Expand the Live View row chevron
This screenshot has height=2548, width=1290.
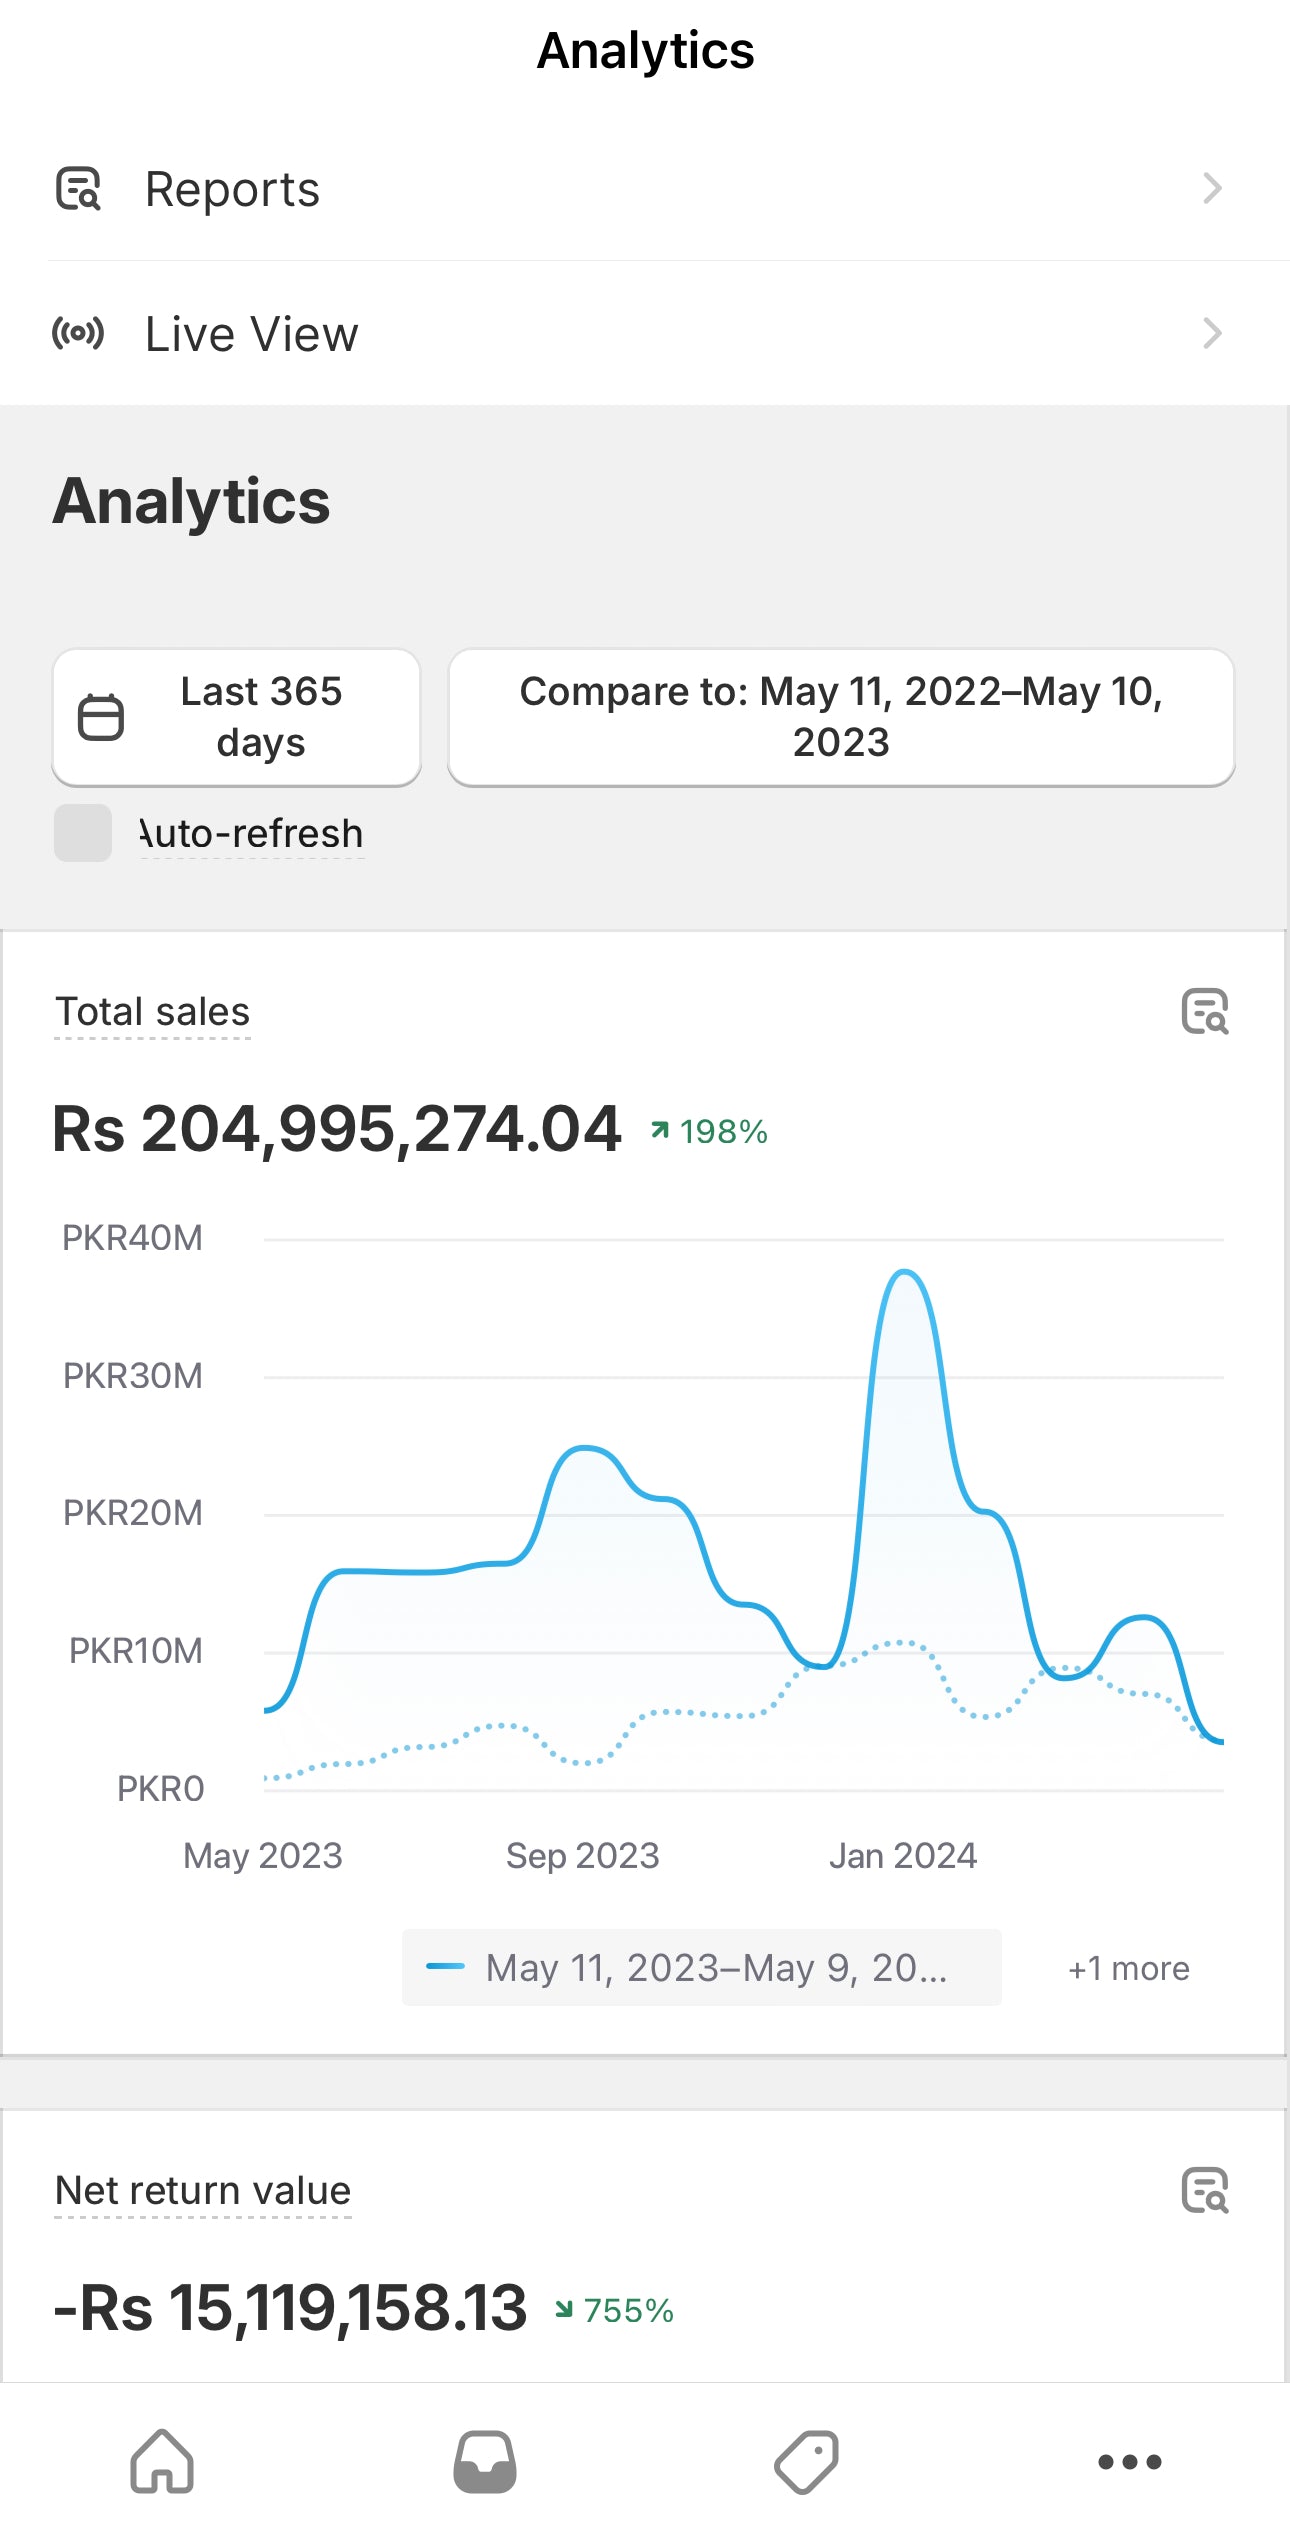point(1212,333)
